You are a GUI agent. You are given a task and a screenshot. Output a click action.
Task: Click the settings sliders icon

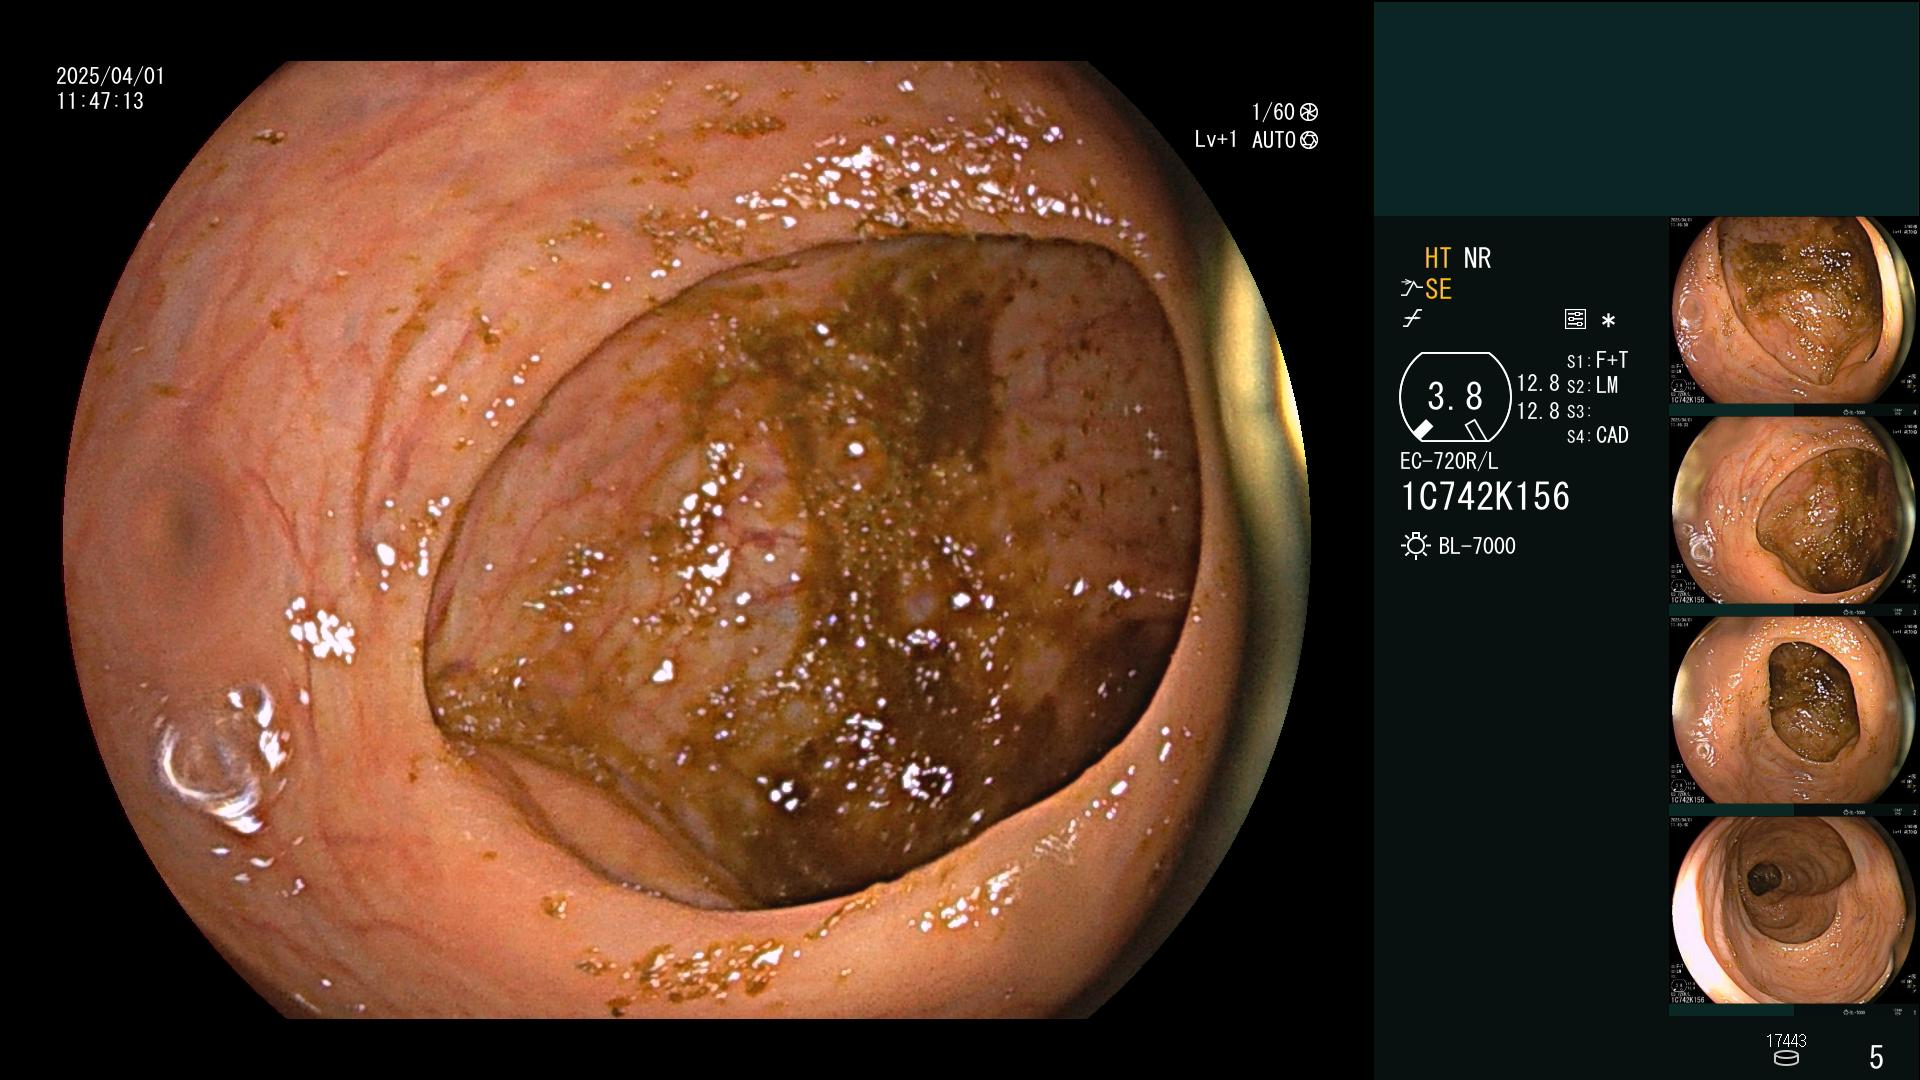pos(1575,320)
